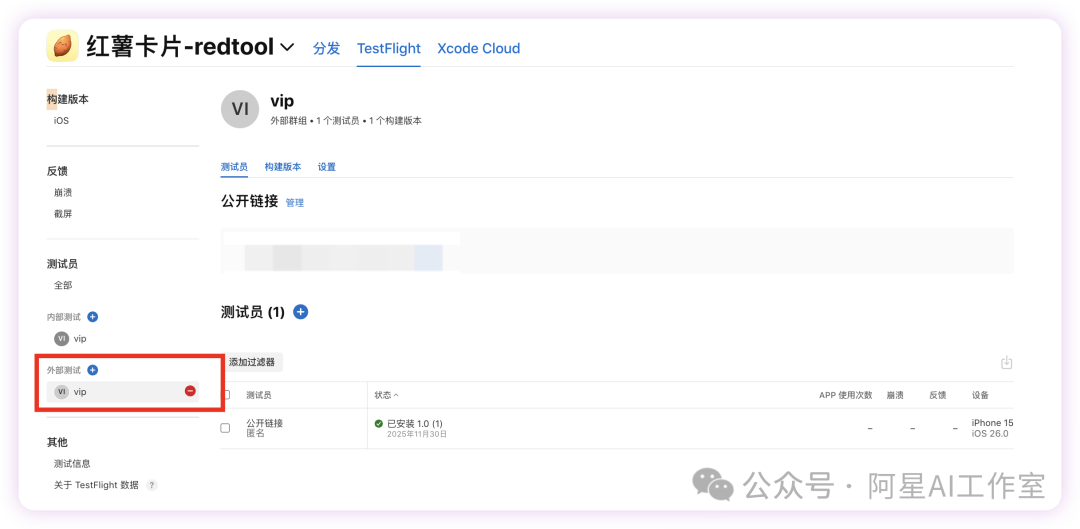This screenshot has width=1080, height=529.
Task: Open the TestFlight tab
Action: [x=388, y=48]
